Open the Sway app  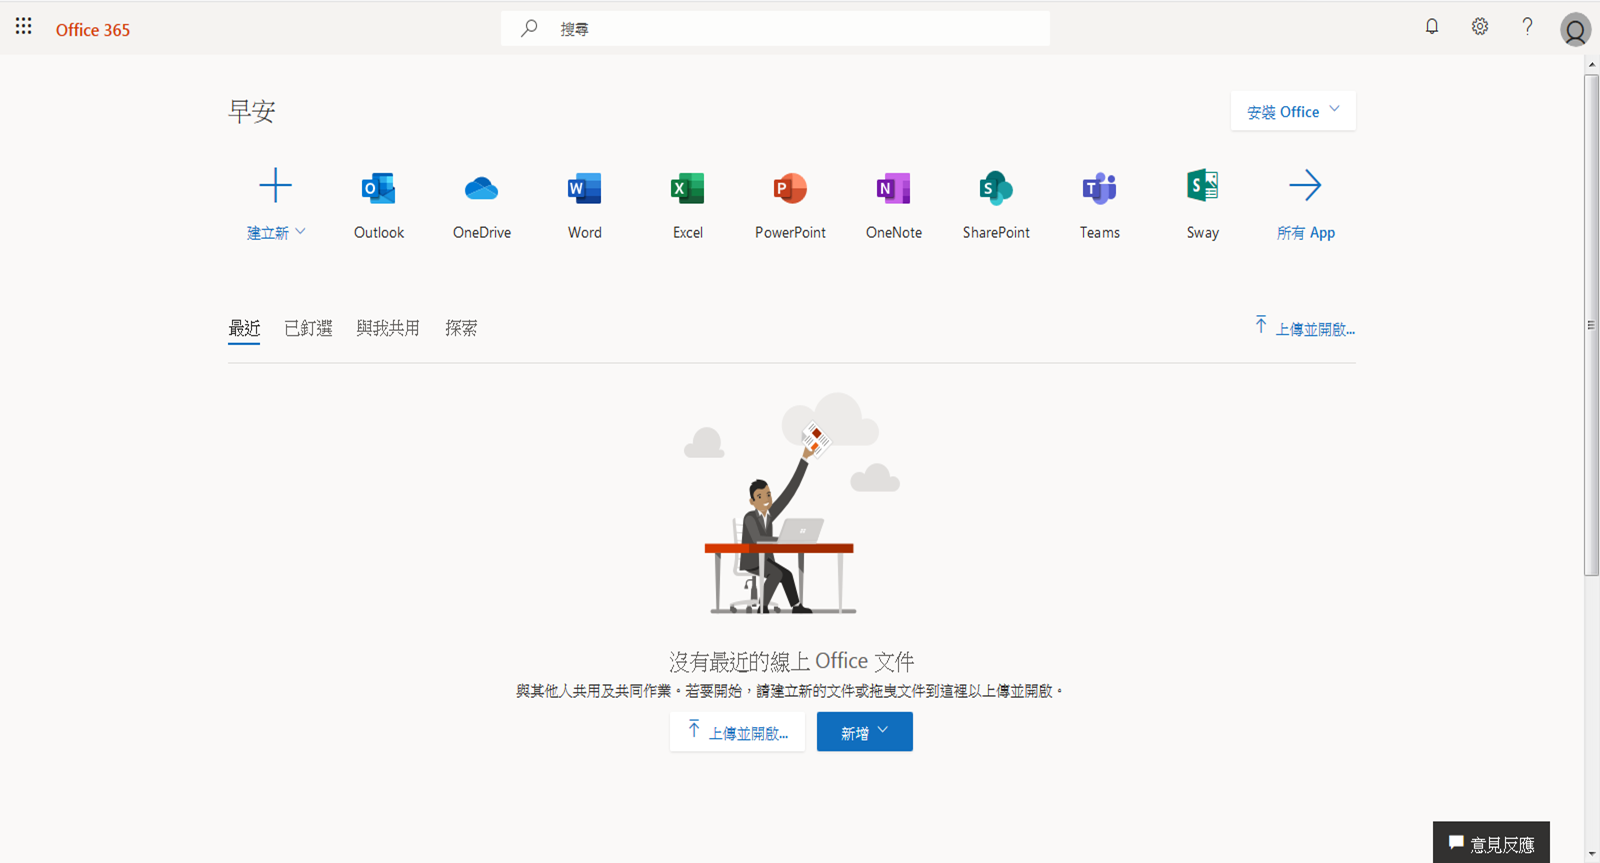click(1203, 205)
